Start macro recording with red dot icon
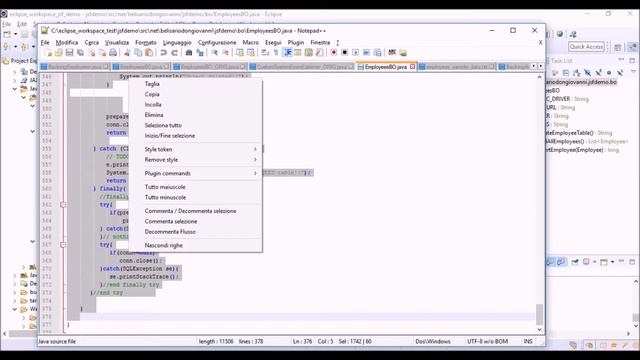The image size is (640, 360). point(334,53)
